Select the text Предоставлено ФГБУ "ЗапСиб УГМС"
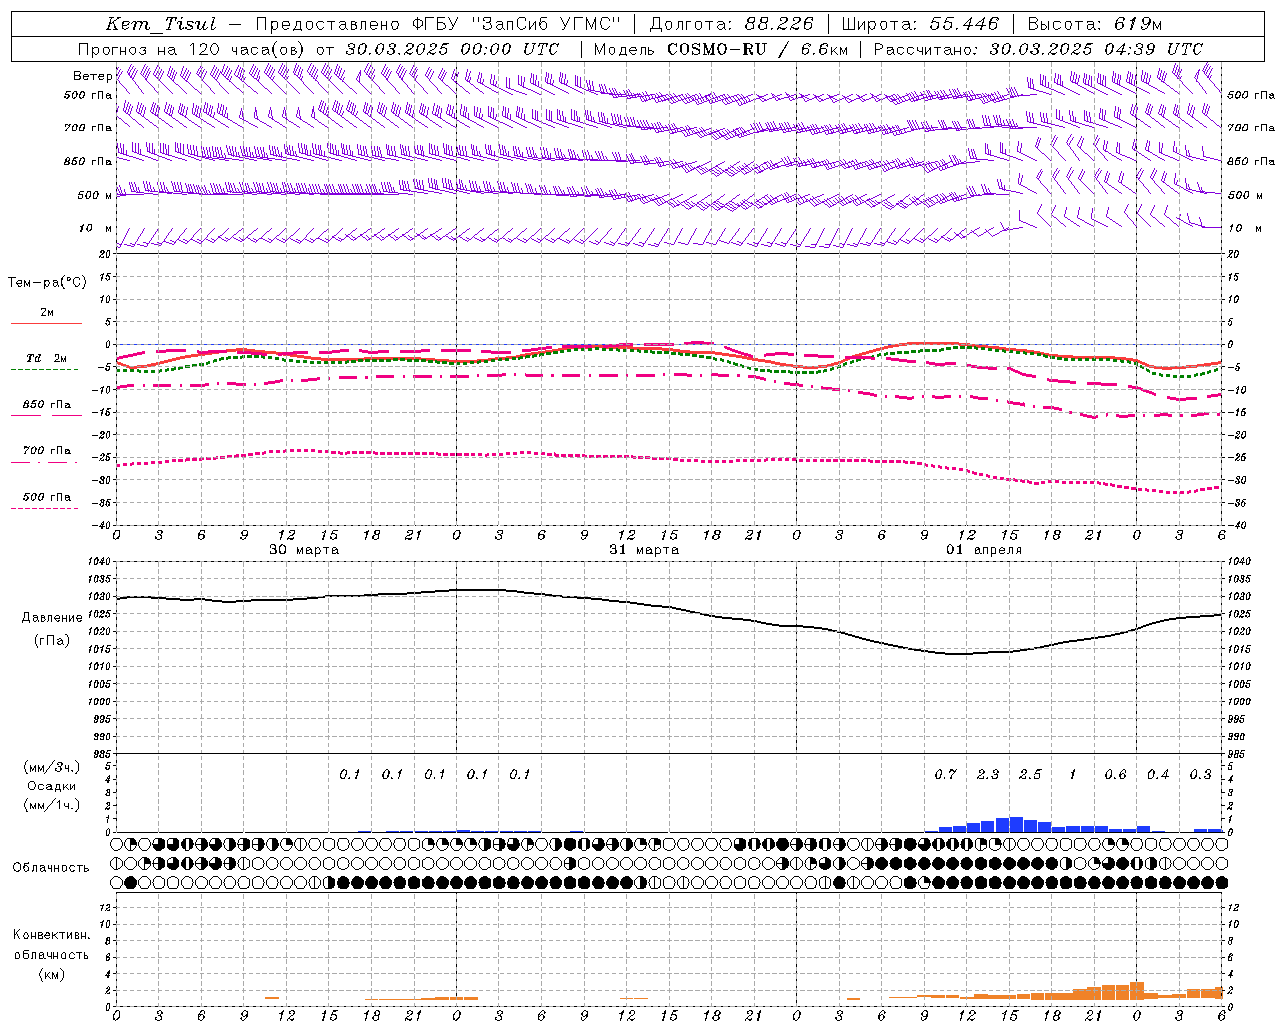 [x=438, y=24]
